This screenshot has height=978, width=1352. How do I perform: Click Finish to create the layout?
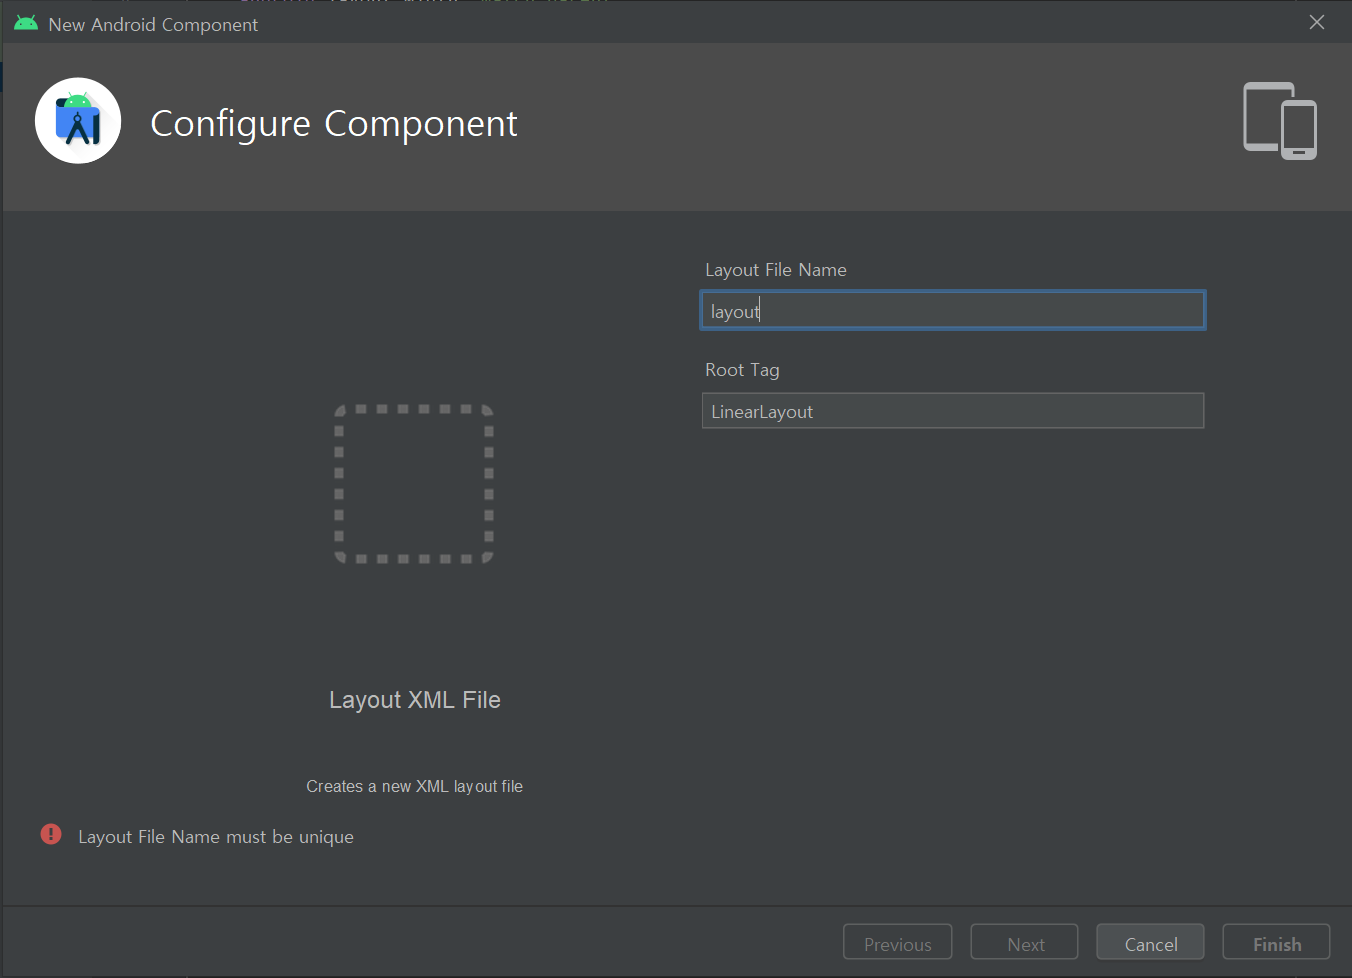coord(1277,943)
